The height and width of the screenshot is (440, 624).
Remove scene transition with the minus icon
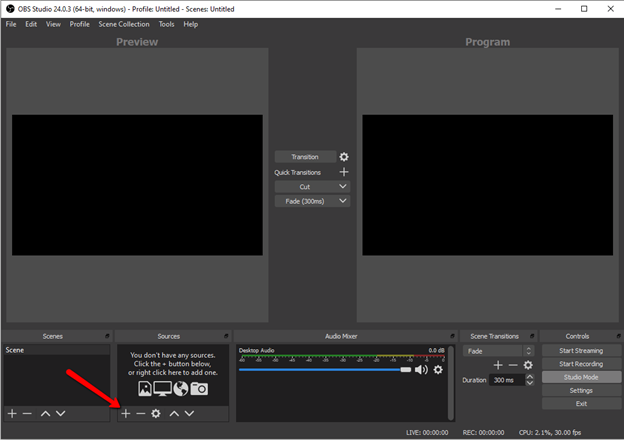pyautogui.click(x=513, y=365)
